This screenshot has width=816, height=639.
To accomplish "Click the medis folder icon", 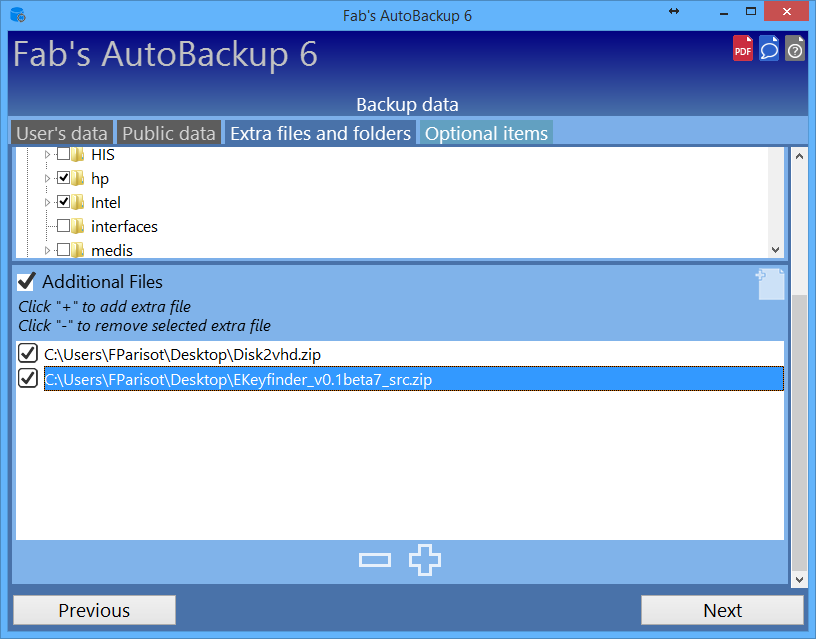I will tap(78, 250).
